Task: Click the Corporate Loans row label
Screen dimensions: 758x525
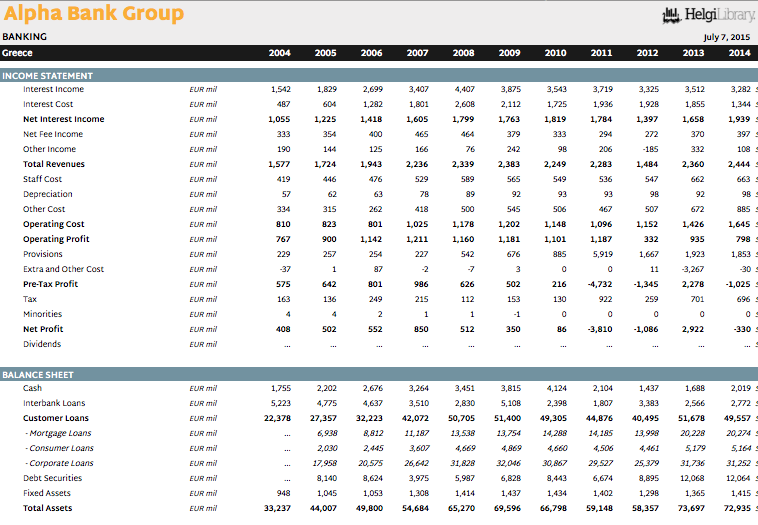Action: (59, 463)
